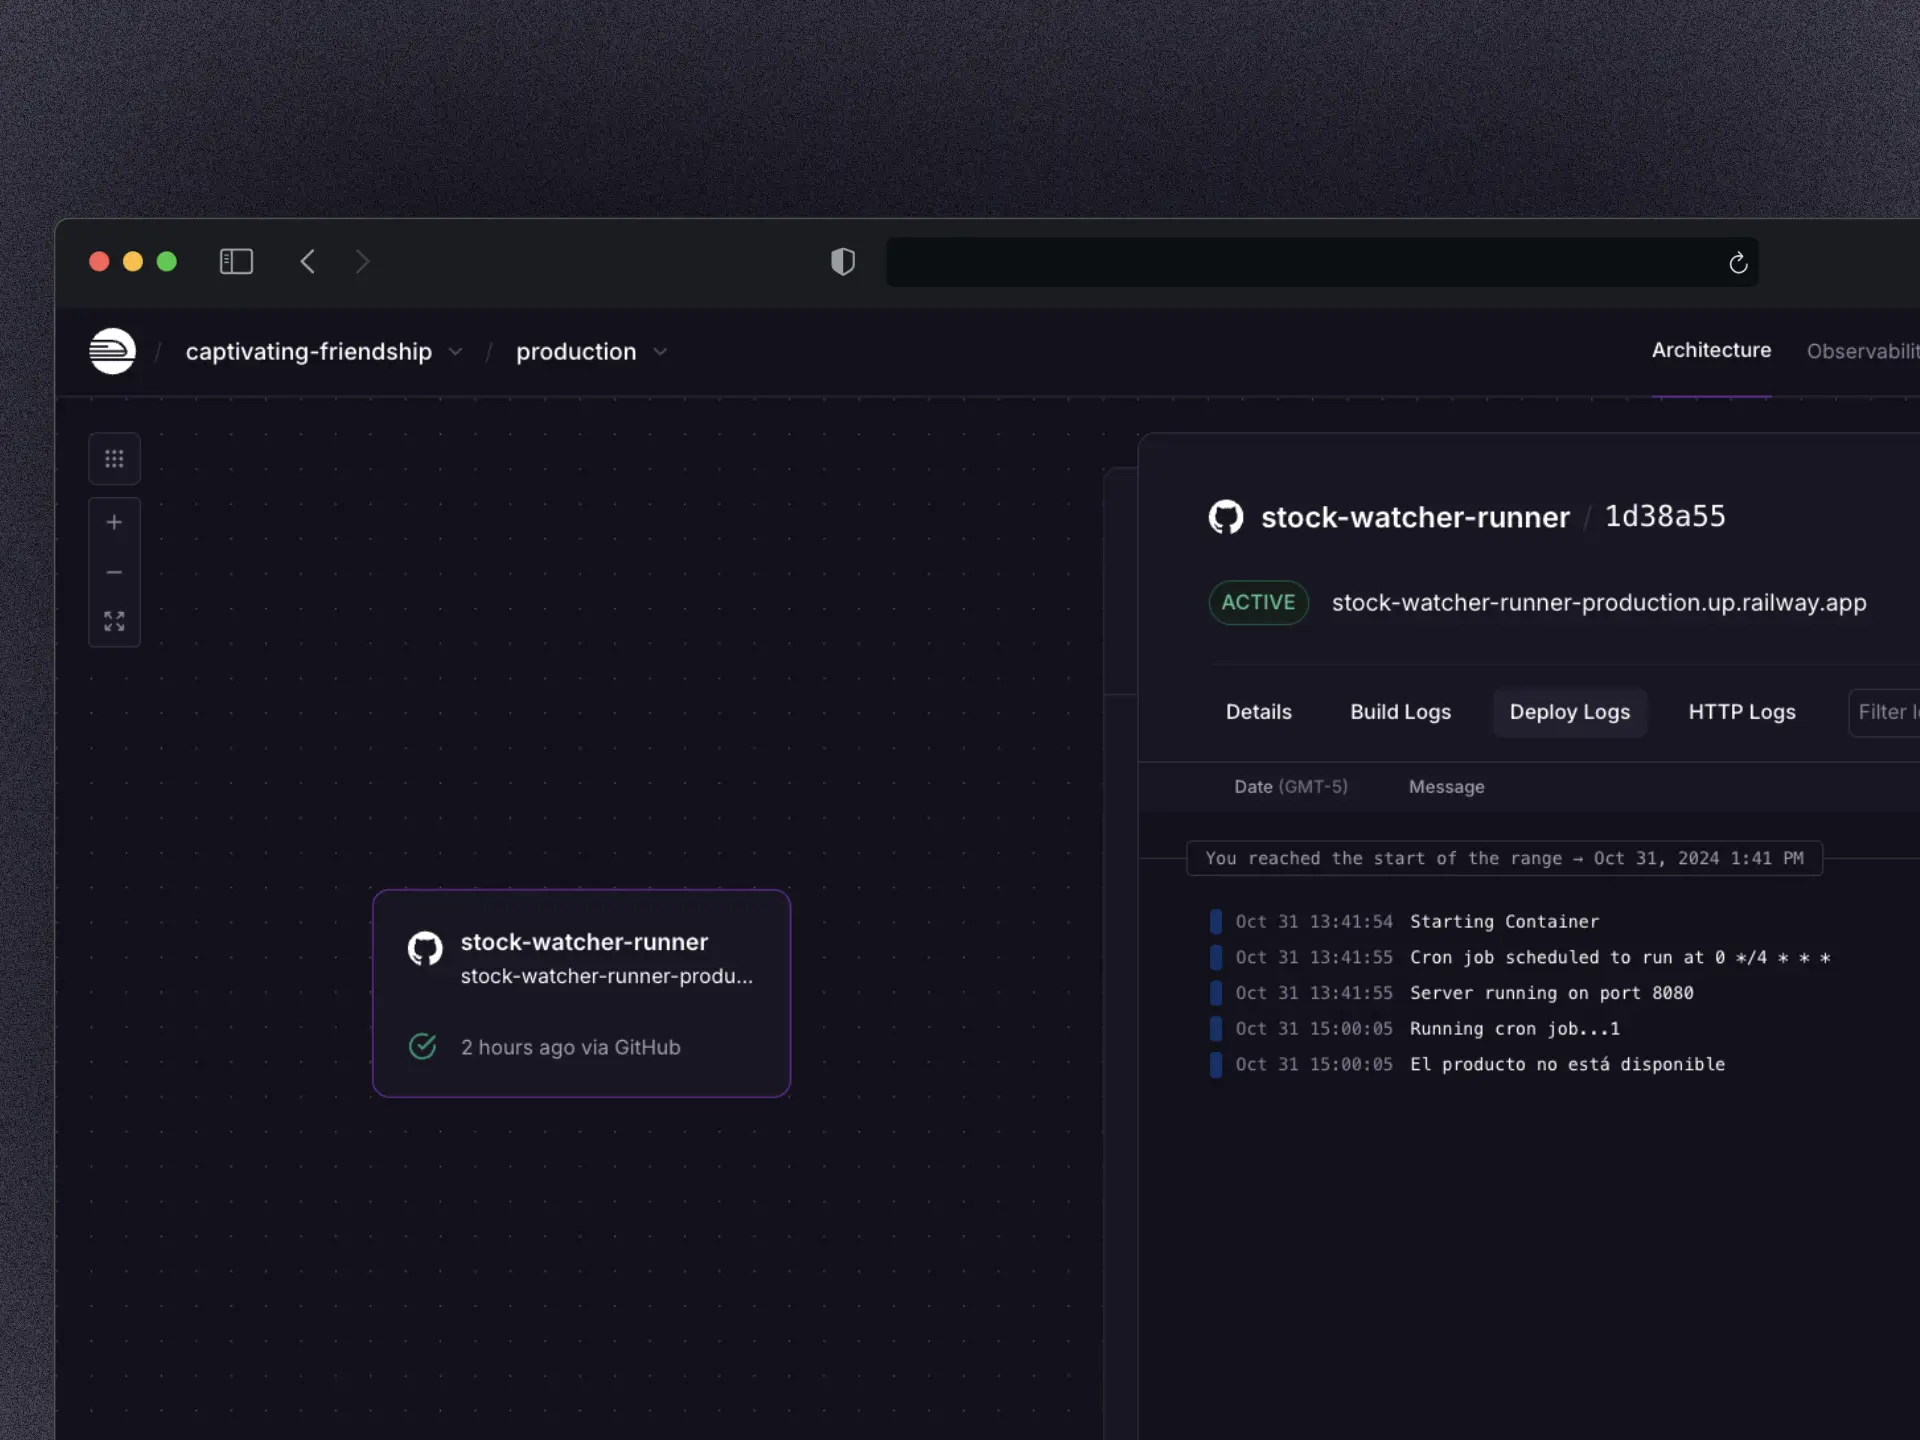1920x1440 pixels.
Task: Open stock-watcher-runner-production.up.railway.app link
Action: point(1599,602)
